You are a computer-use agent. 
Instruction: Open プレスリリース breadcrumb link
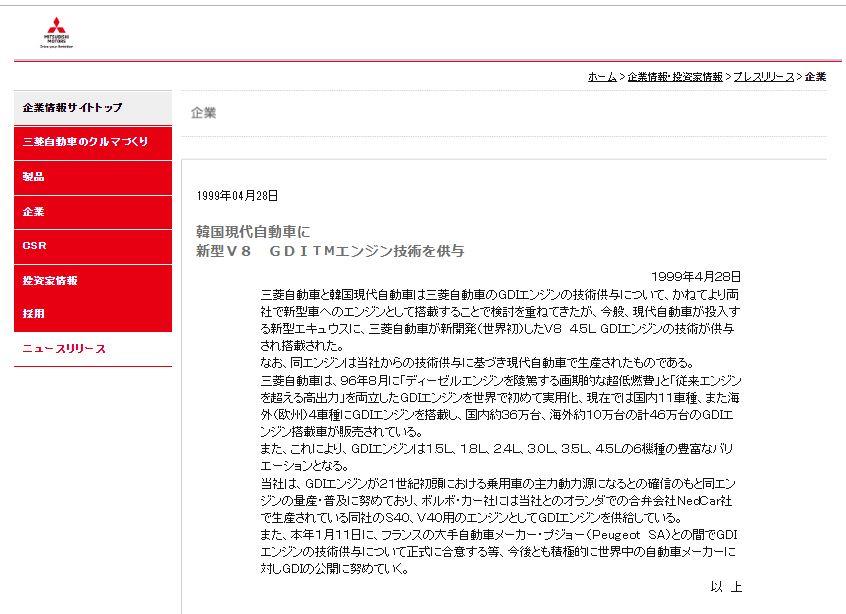point(763,77)
